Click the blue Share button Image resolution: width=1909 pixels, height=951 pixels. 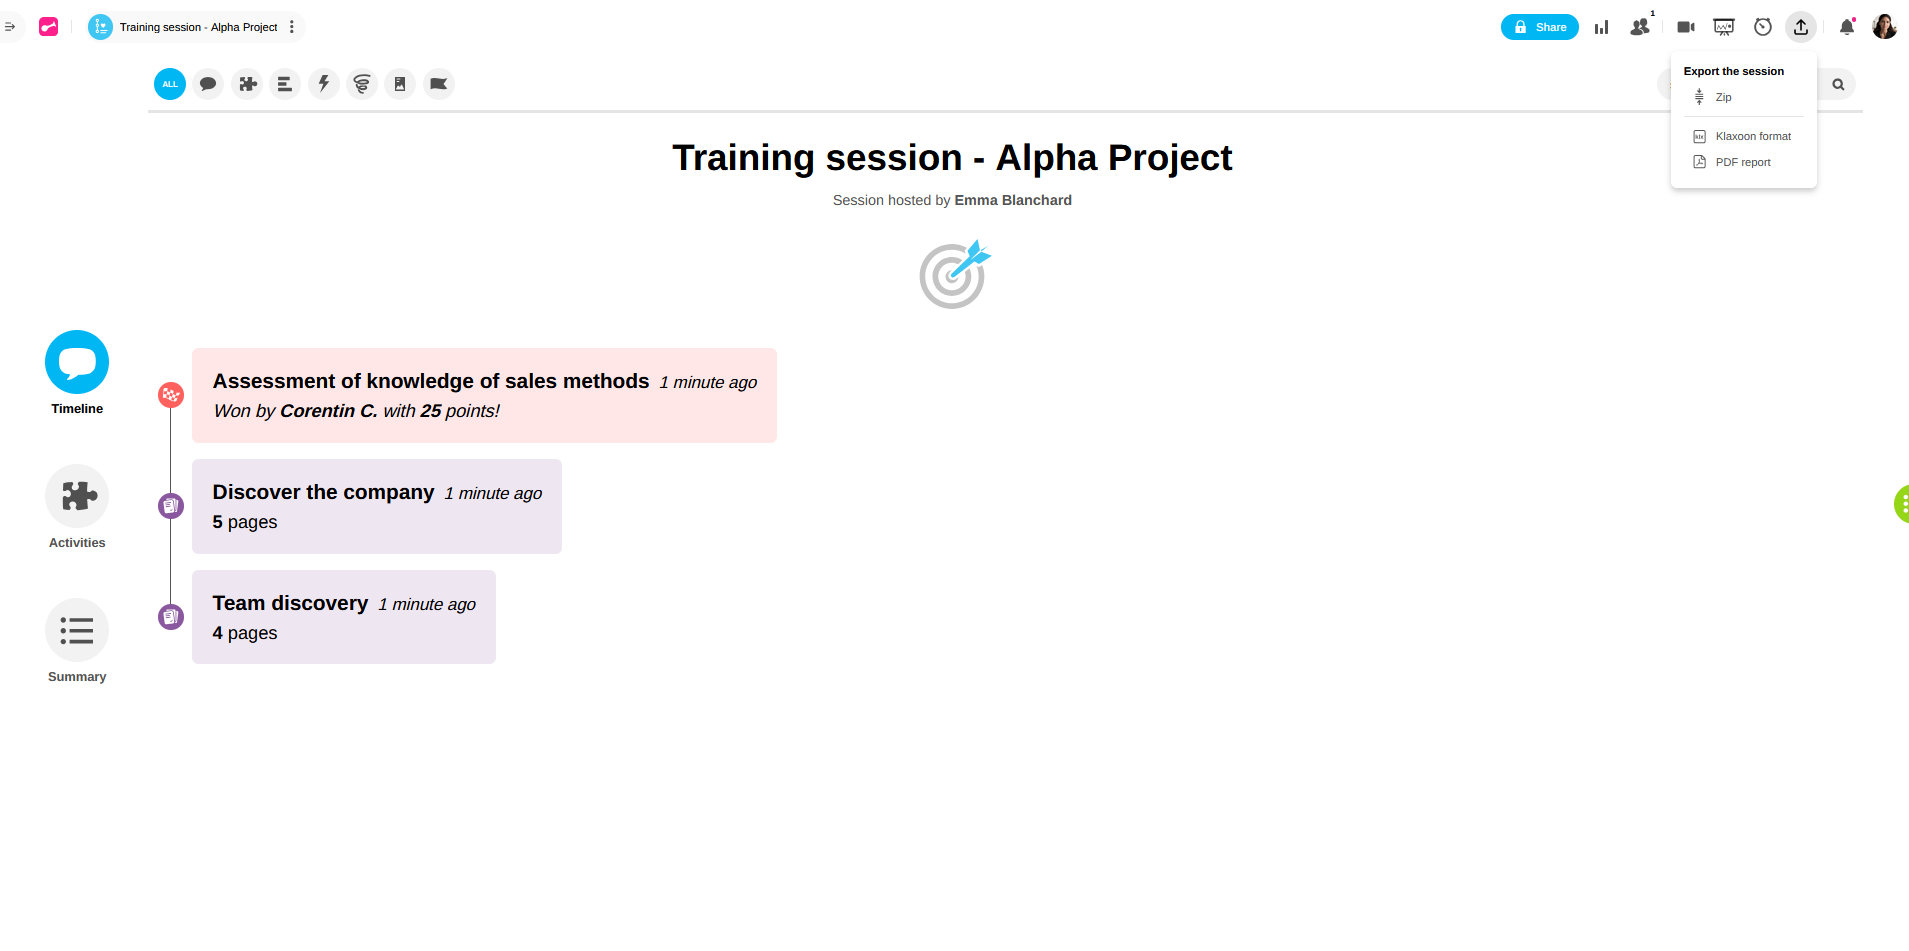[1539, 27]
